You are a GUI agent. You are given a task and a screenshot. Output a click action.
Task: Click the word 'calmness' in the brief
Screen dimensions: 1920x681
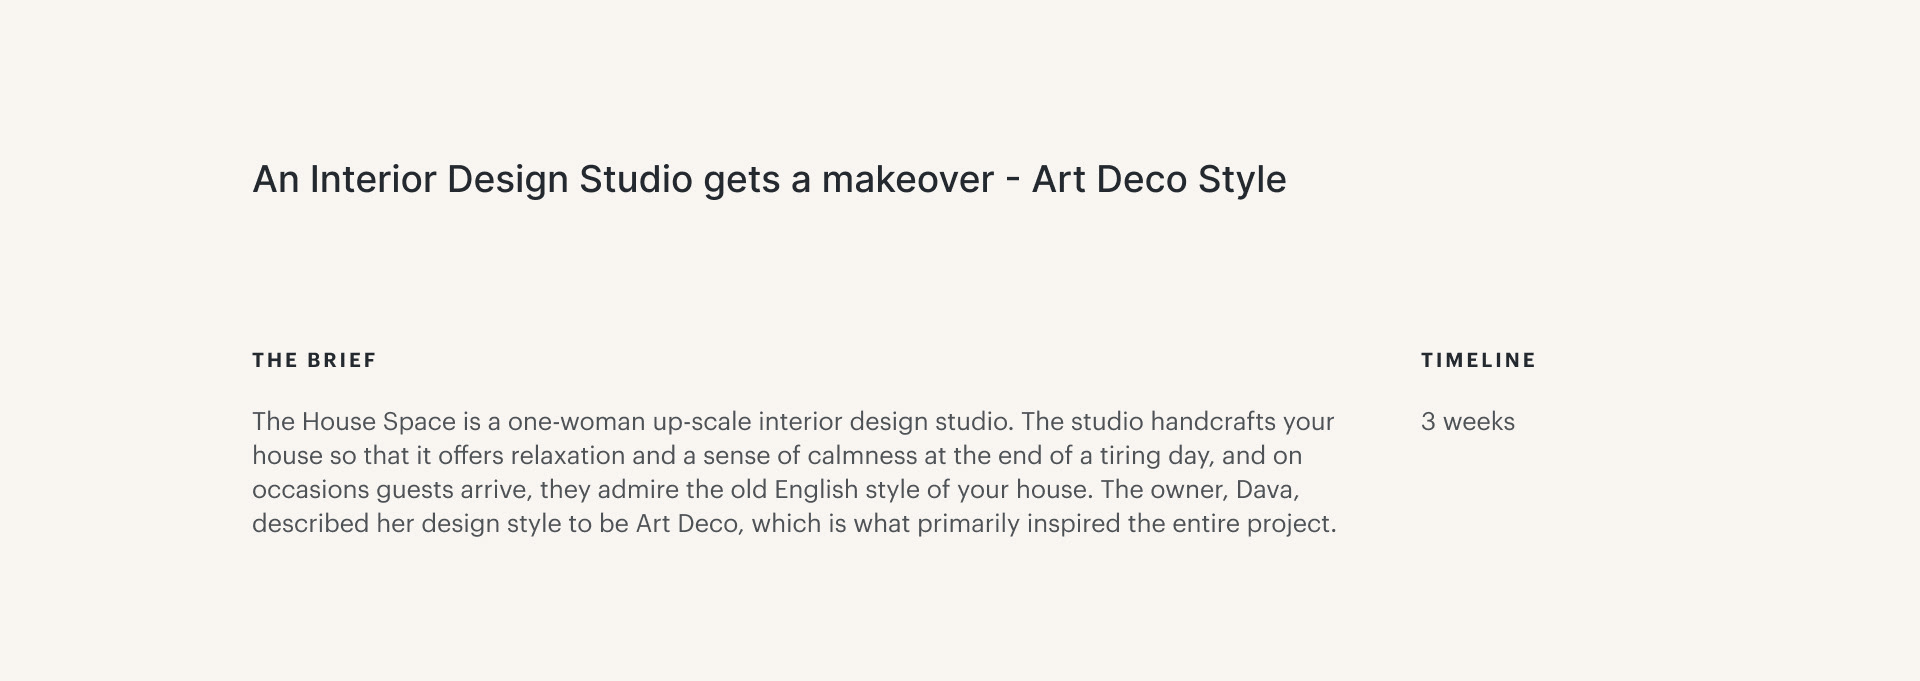(862, 456)
